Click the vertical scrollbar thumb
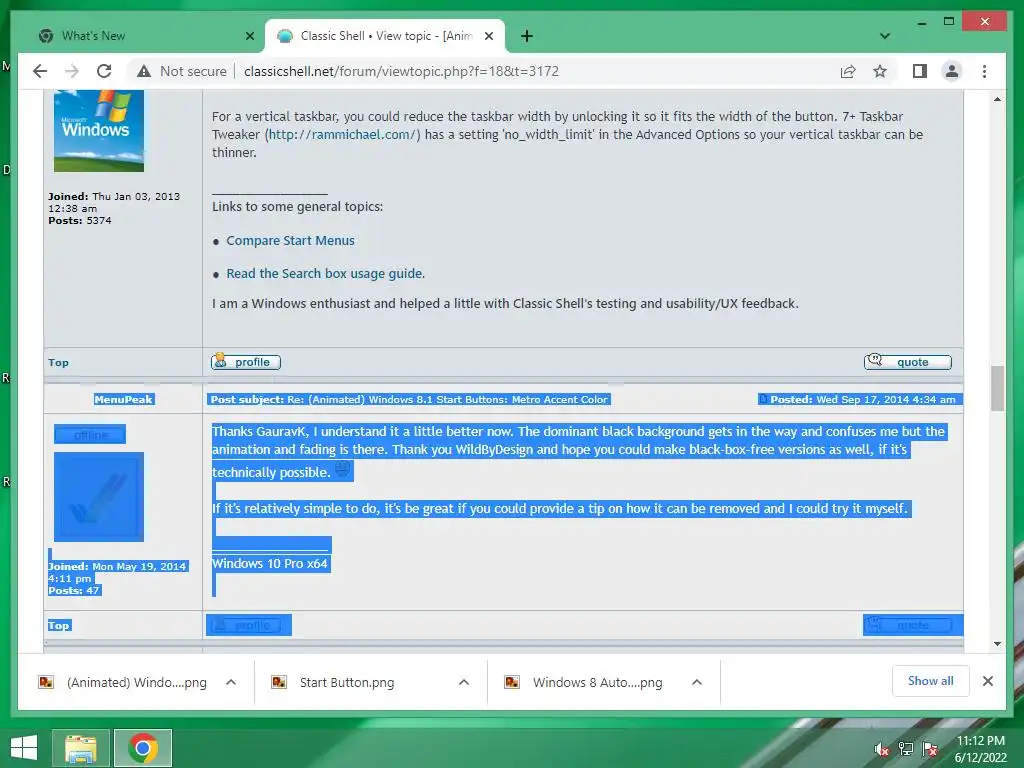 click(x=997, y=388)
